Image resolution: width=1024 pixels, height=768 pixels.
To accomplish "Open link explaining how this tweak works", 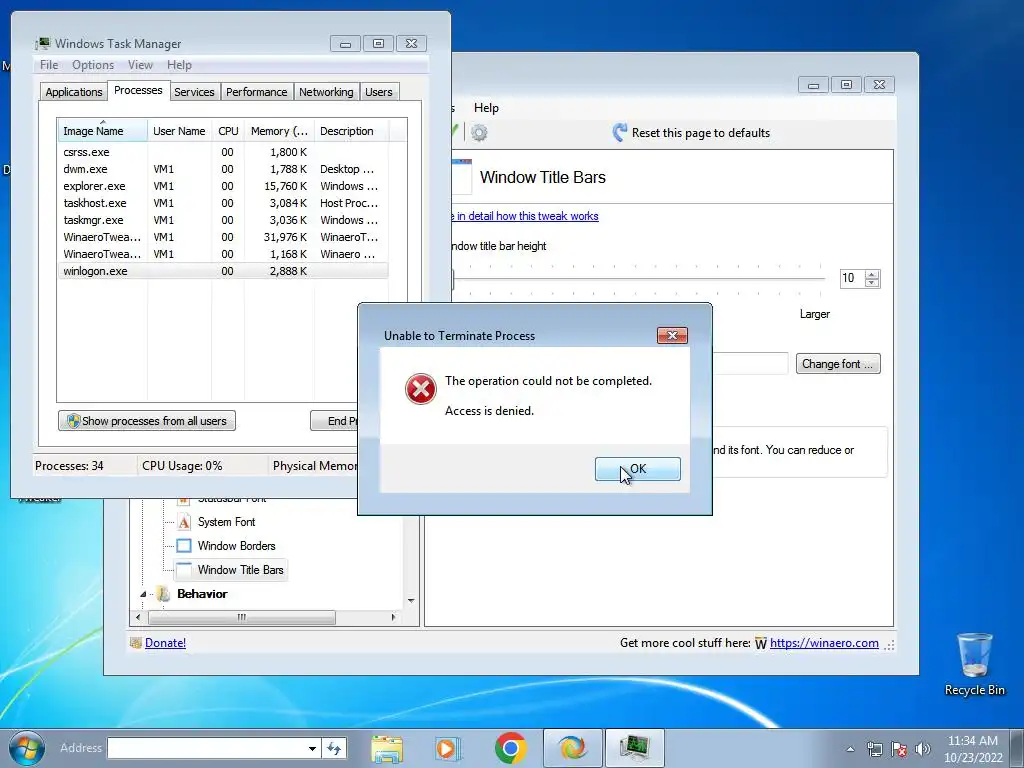I will pos(524,216).
